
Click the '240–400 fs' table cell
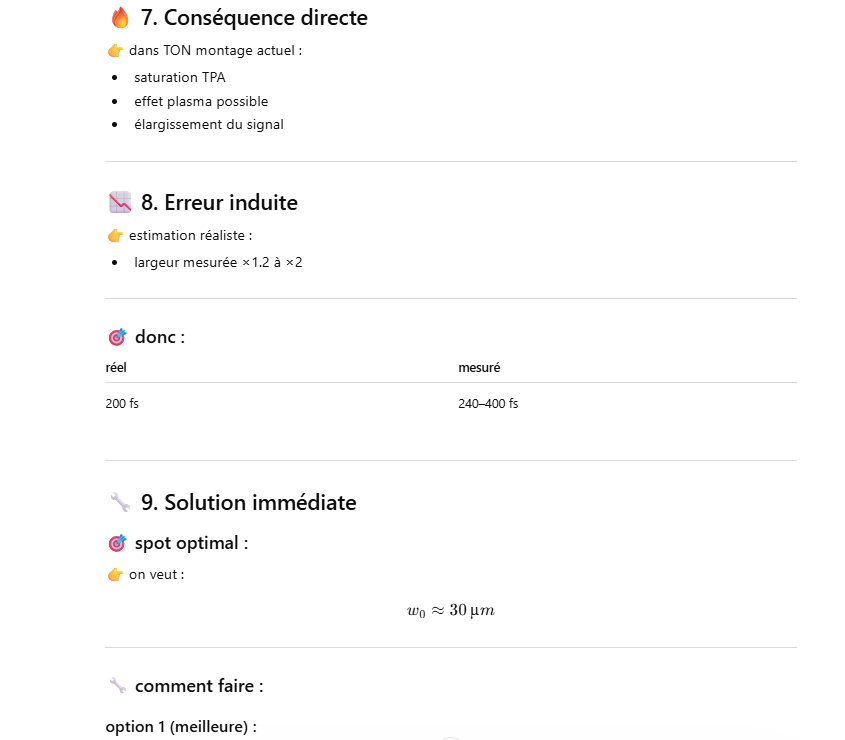click(x=488, y=404)
